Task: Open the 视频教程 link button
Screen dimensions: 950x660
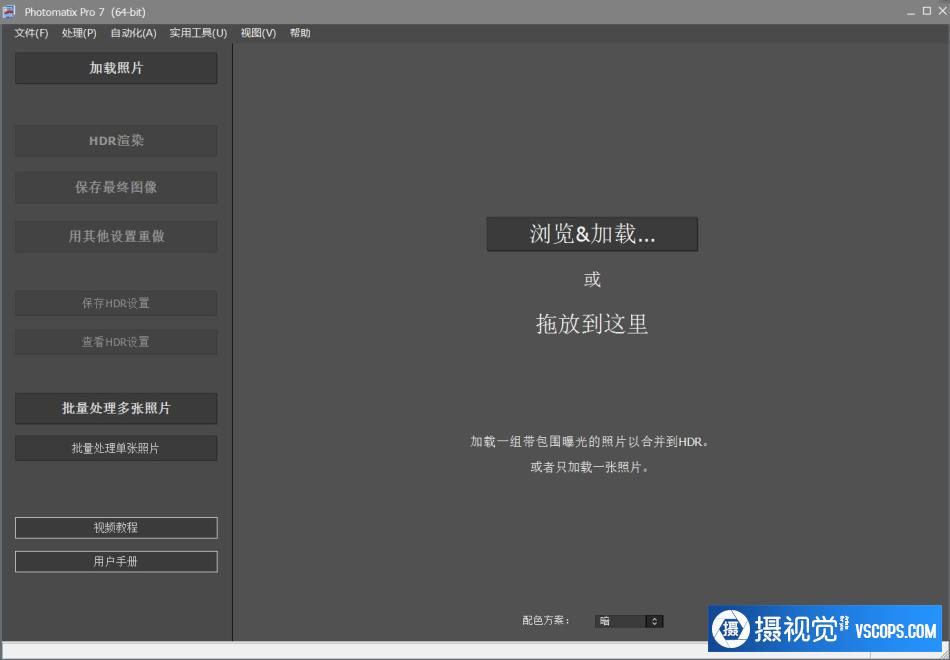Action: tap(116, 528)
